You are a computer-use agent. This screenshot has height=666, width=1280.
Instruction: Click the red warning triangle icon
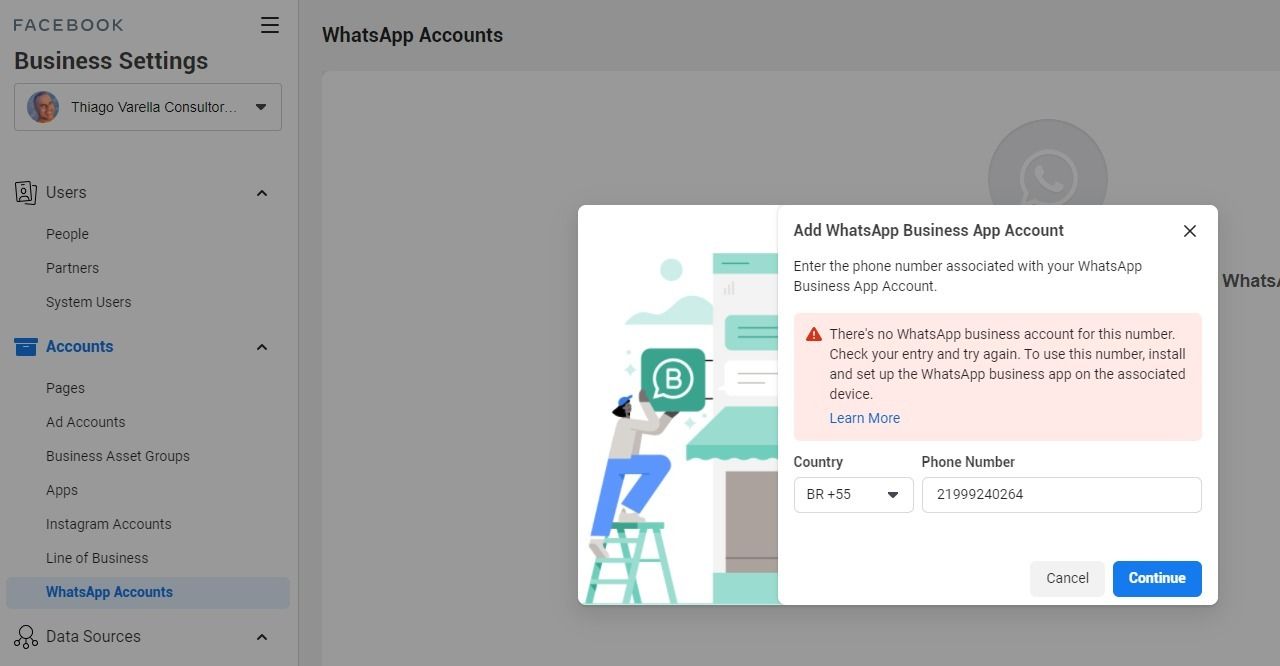point(813,335)
